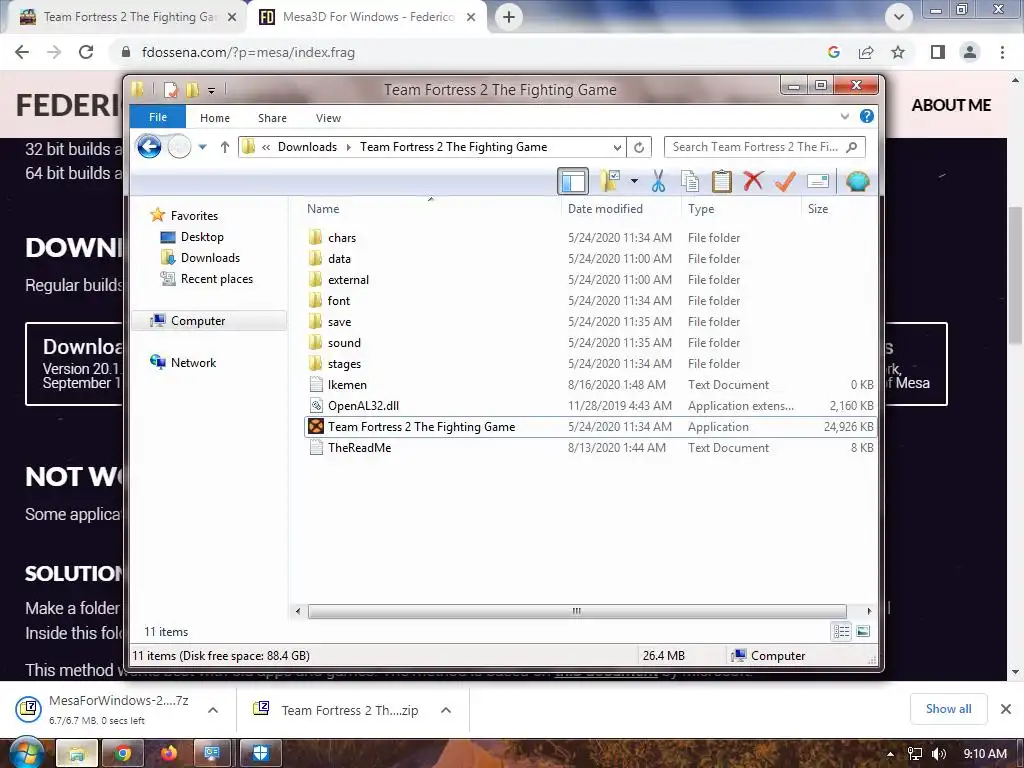Image resolution: width=1024 pixels, height=768 pixels.
Task: Select Computer in the navigation pane
Action: [209, 321]
